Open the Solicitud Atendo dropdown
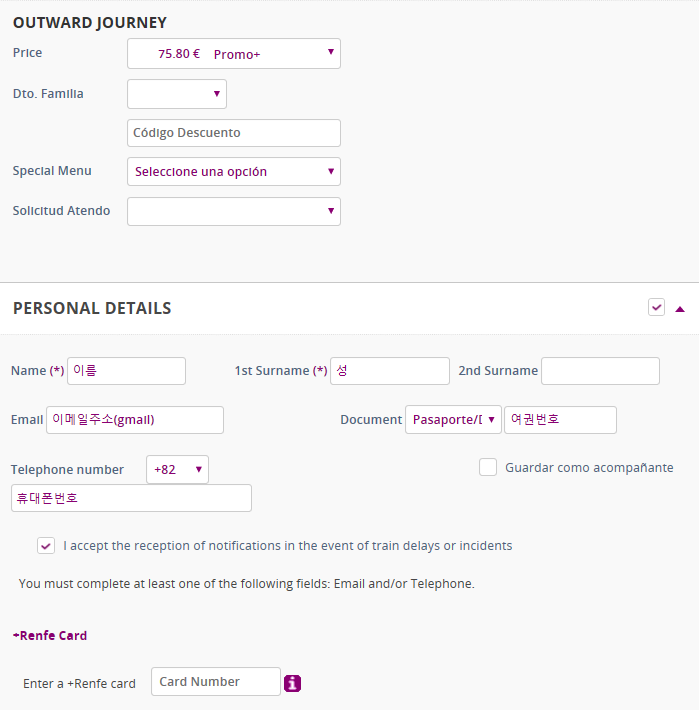The image size is (699, 710). (x=234, y=211)
